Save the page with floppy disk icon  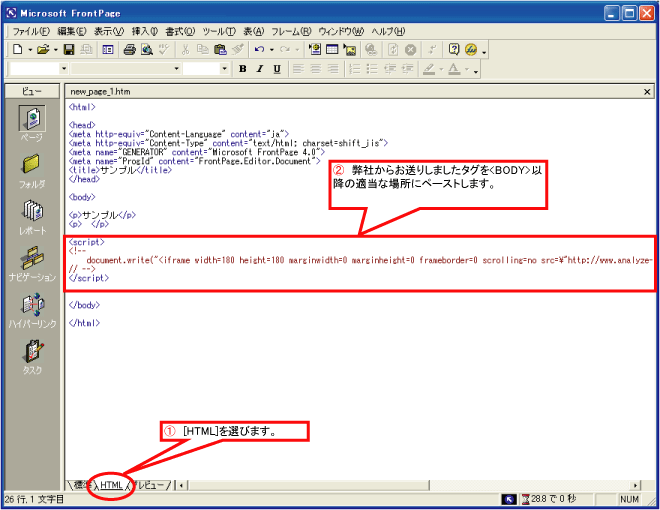click(69, 50)
